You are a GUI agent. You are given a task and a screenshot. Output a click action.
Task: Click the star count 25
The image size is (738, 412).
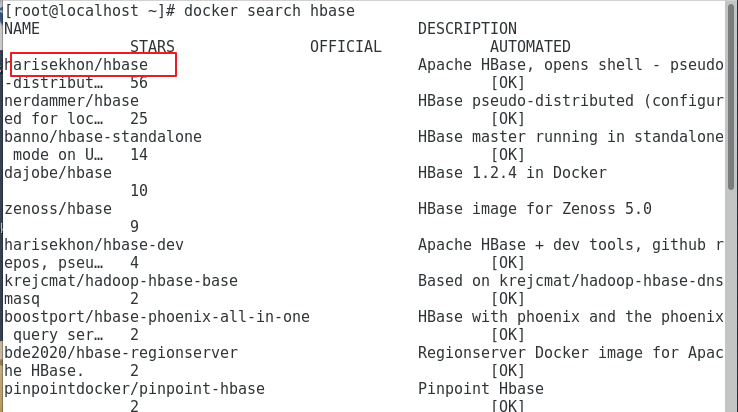tap(139, 119)
